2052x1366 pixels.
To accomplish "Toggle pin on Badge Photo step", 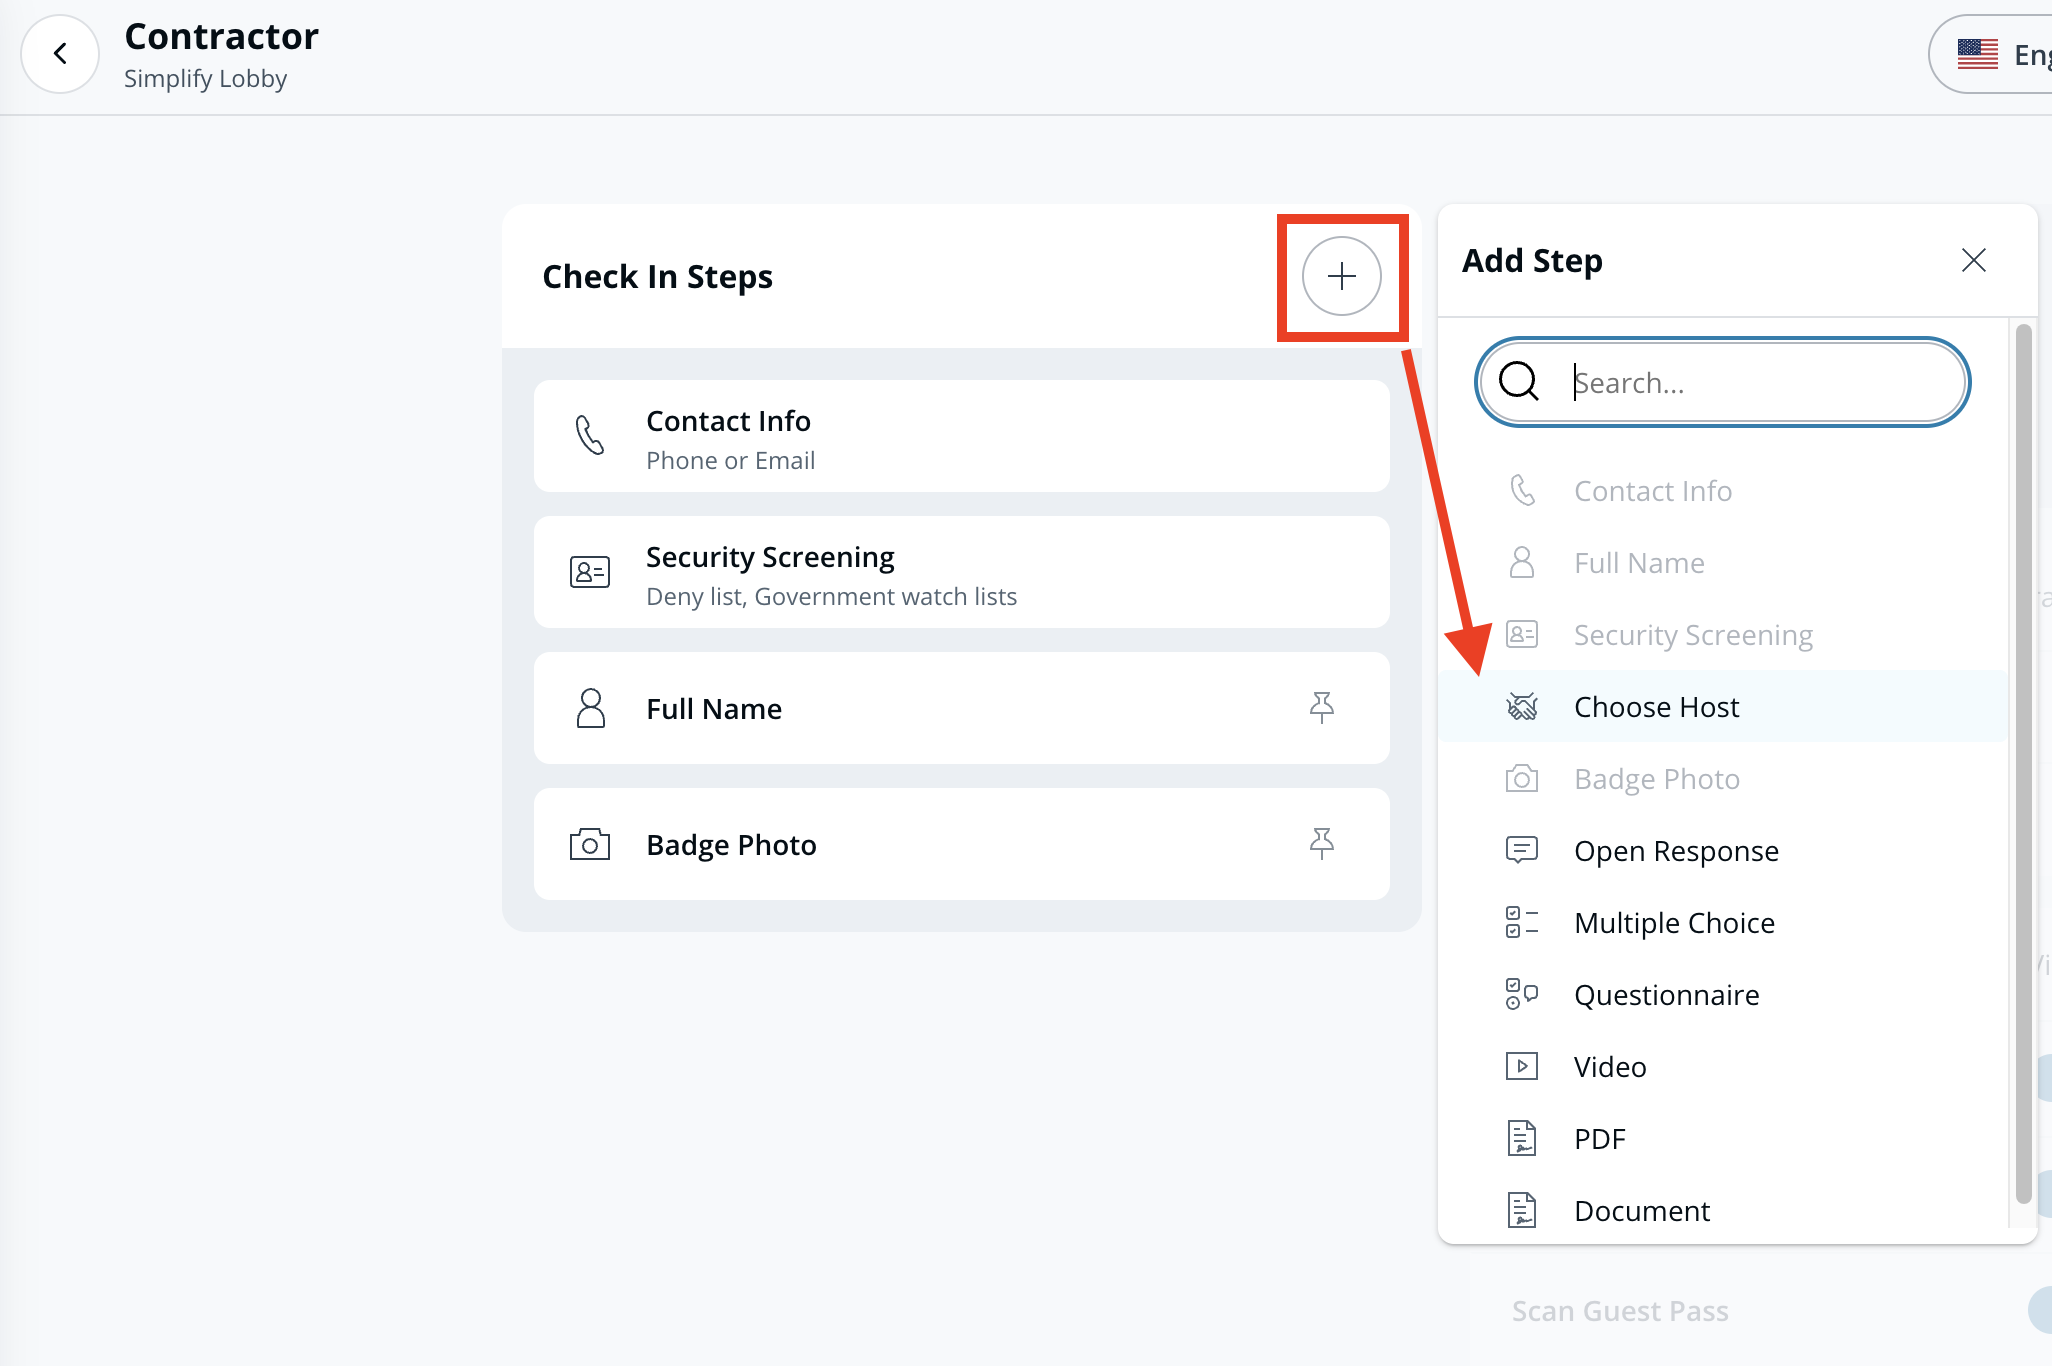I will coord(1321,844).
